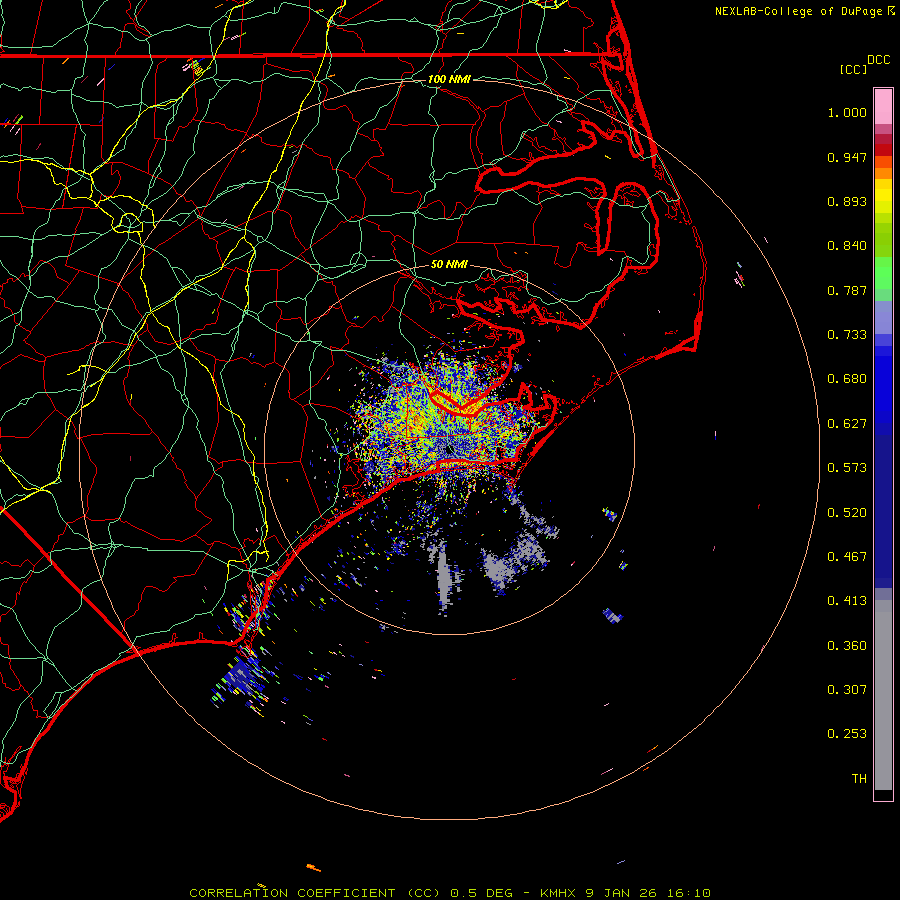Click the 0.360 color scale value

pos(847,646)
